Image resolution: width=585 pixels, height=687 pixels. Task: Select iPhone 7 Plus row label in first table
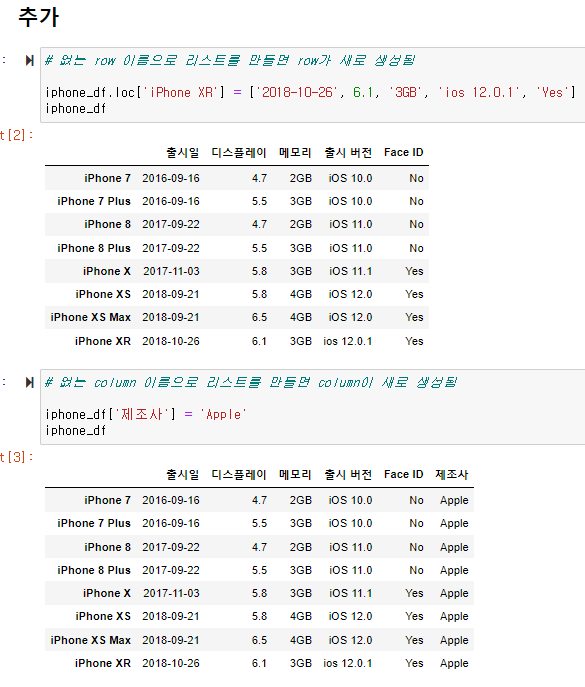pos(94,201)
